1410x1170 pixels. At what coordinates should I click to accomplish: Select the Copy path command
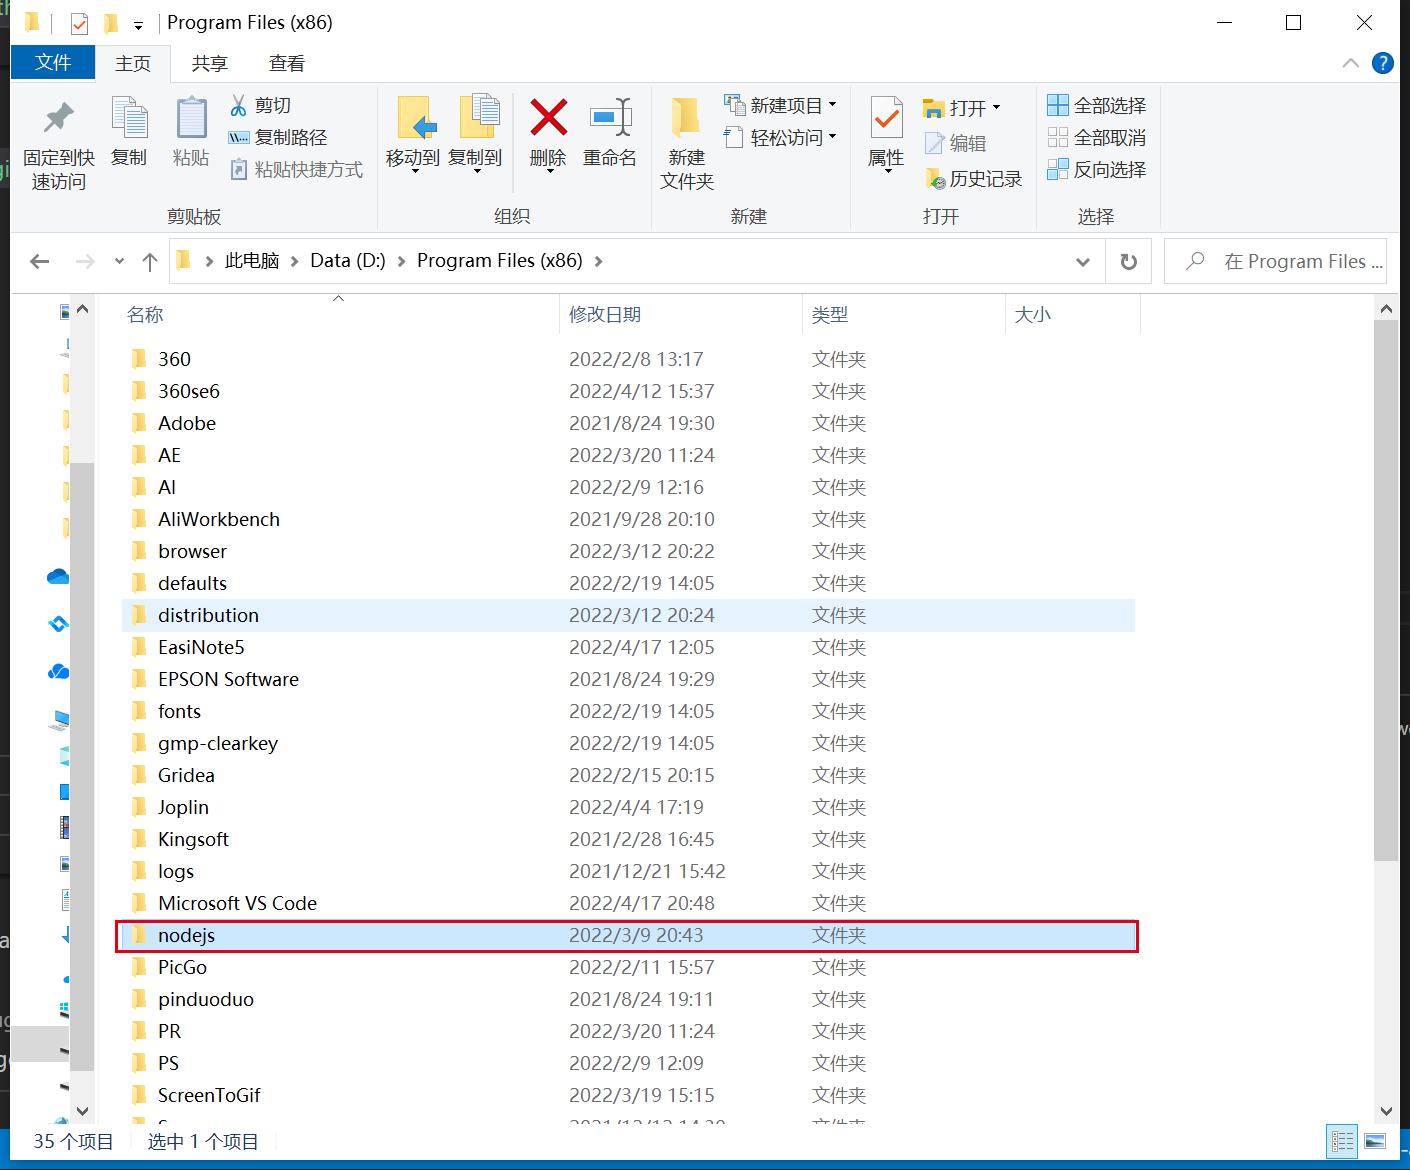click(278, 137)
